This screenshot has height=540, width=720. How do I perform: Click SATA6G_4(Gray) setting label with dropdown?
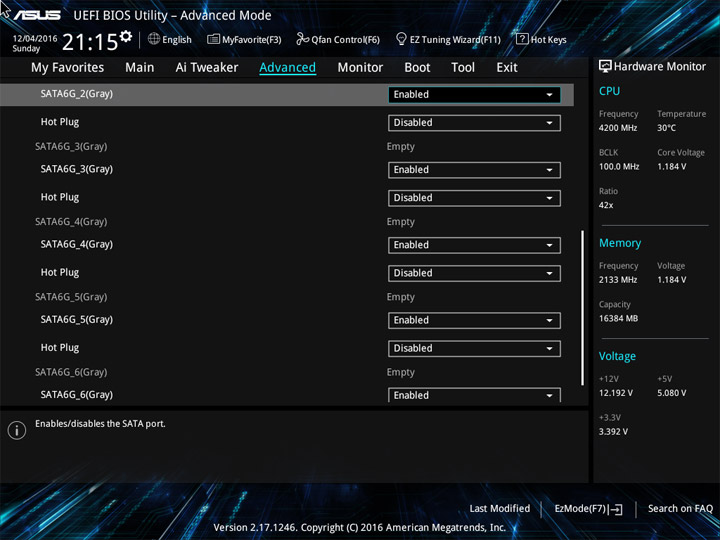(77, 245)
